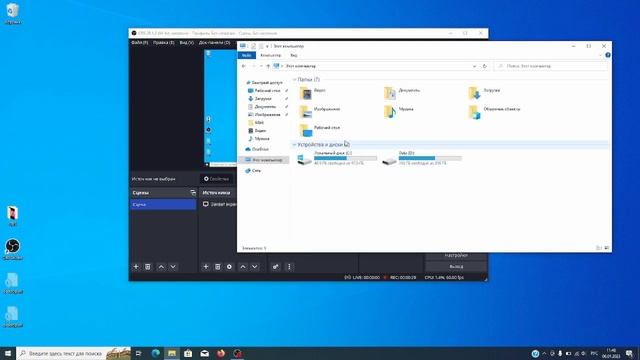This screenshot has height=360, width=640.
Task: Open the Вид ribbon tab in Explorer
Action: pos(293,55)
